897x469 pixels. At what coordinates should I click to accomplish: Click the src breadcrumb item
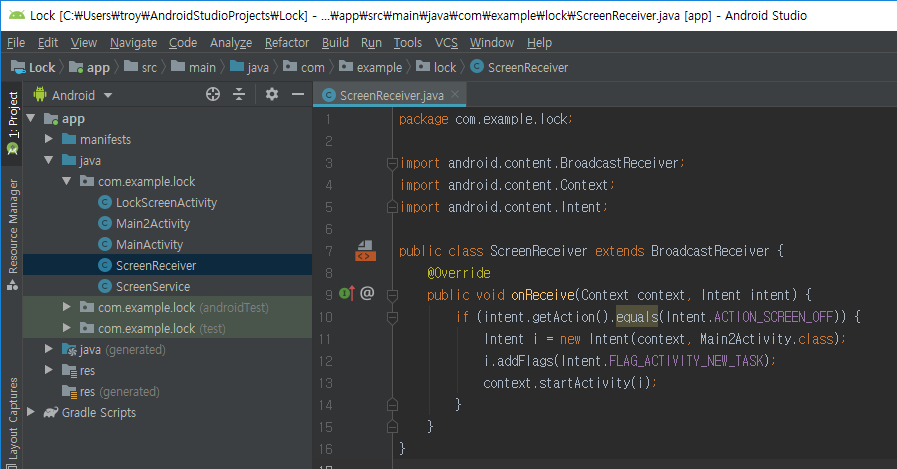141,67
